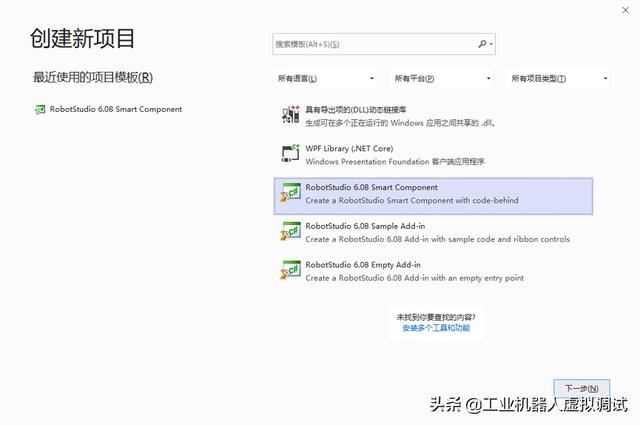Click the DLL dynamic link library template icon

[x=291, y=115]
